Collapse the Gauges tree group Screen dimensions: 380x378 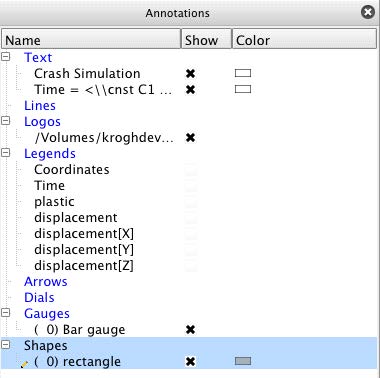(6, 312)
